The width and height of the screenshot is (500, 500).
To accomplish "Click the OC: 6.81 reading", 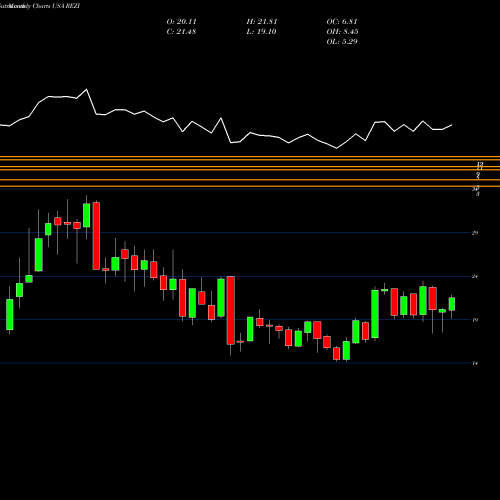I will [342, 22].
